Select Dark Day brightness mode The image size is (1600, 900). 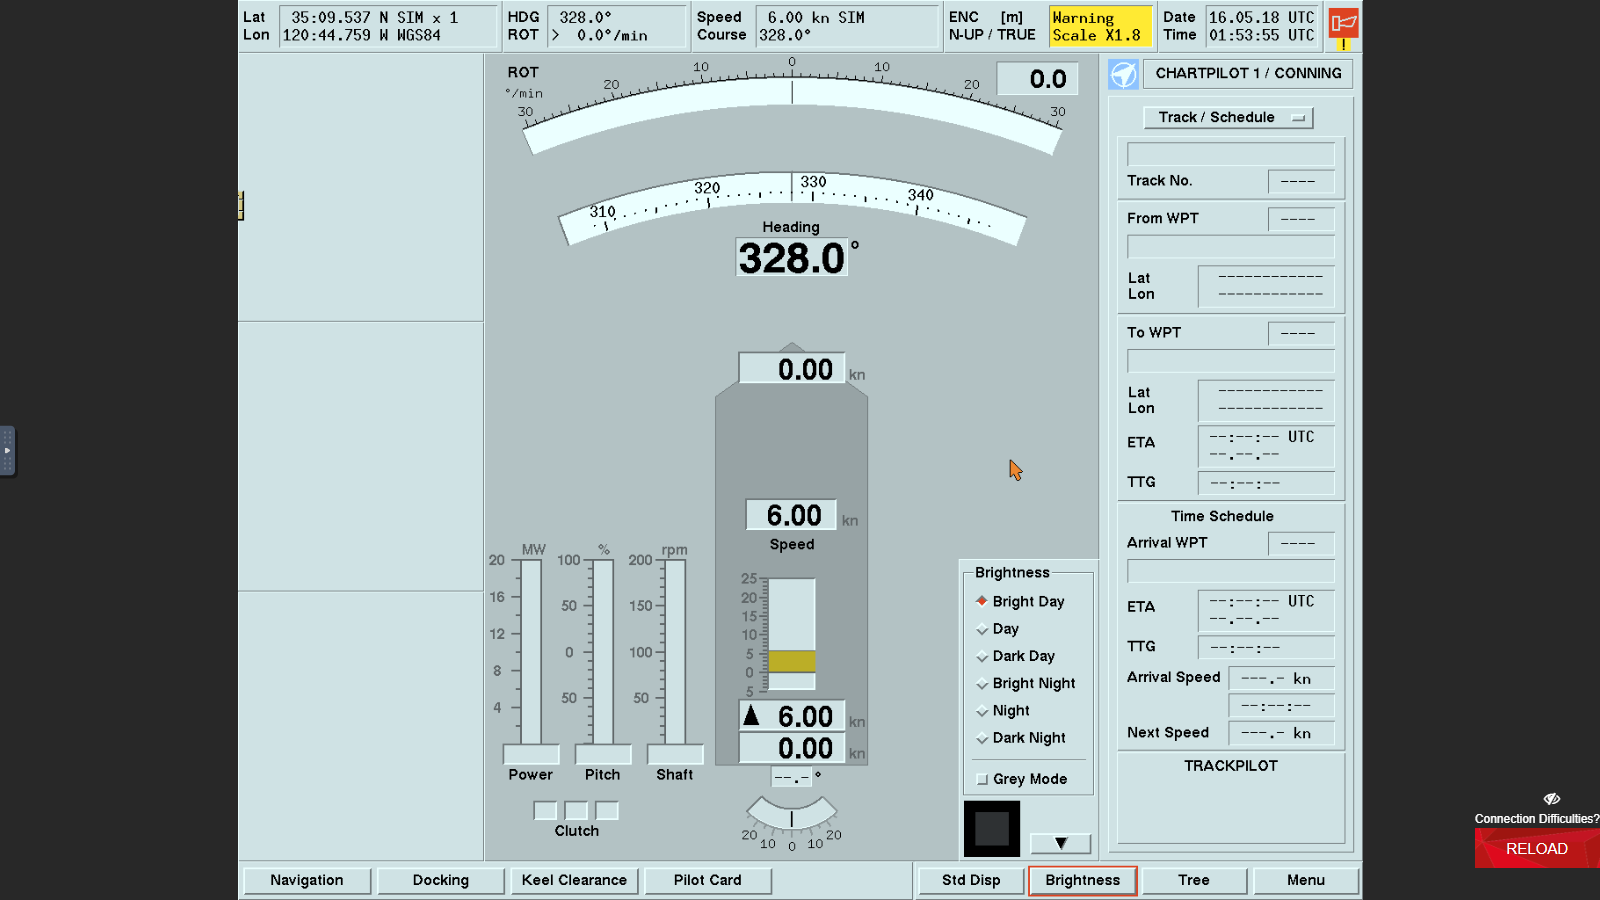[x=1015, y=656]
